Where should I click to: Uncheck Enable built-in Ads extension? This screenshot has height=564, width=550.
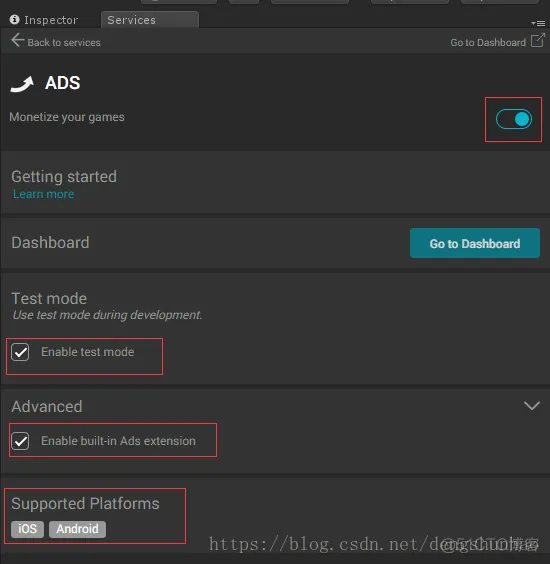click(20, 441)
